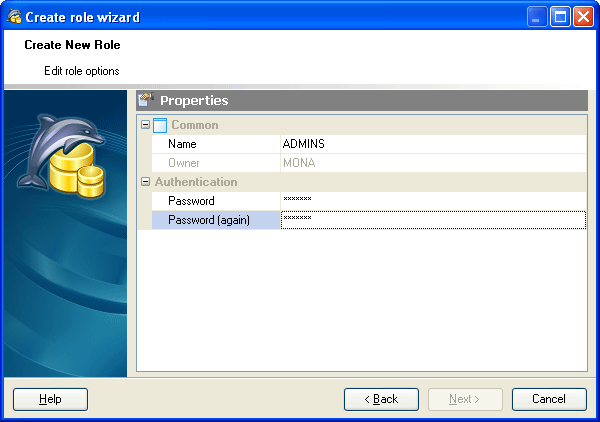The height and width of the screenshot is (422, 600).
Task: Click the Properties header icon
Action: coord(146,100)
